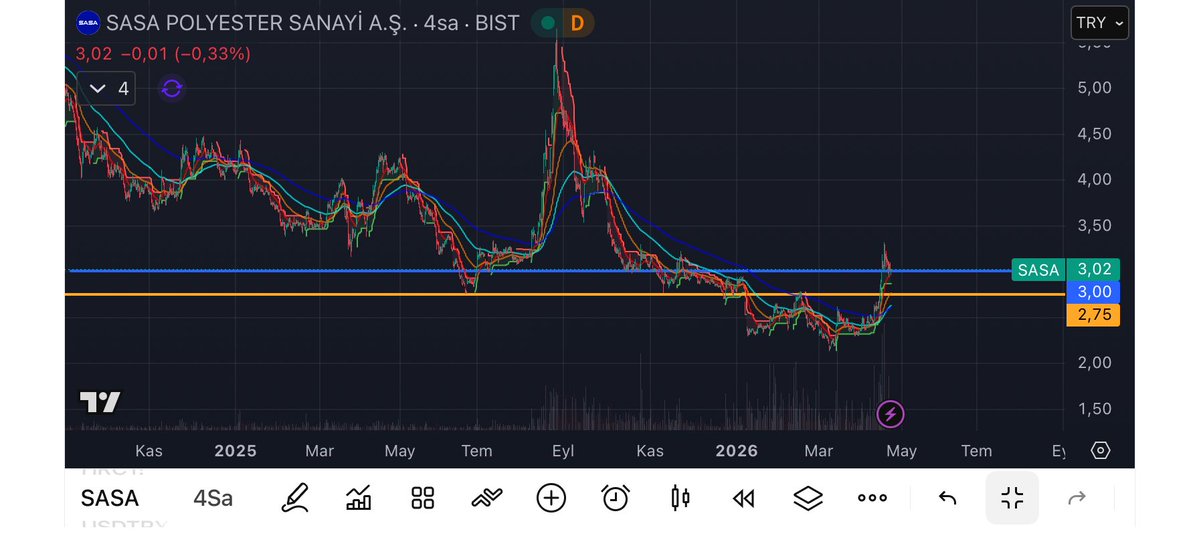Tap the plus circle to add symbol
Image resolution: width=1199 pixels, height=554 pixels.
point(551,498)
